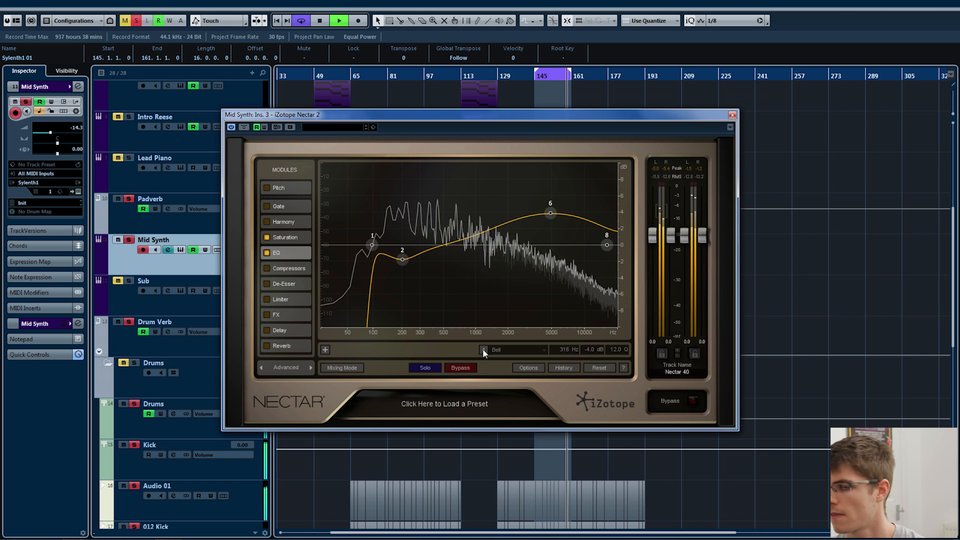Select the Mute (X) tool
This screenshot has width=960, height=540.
(x=444, y=20)
